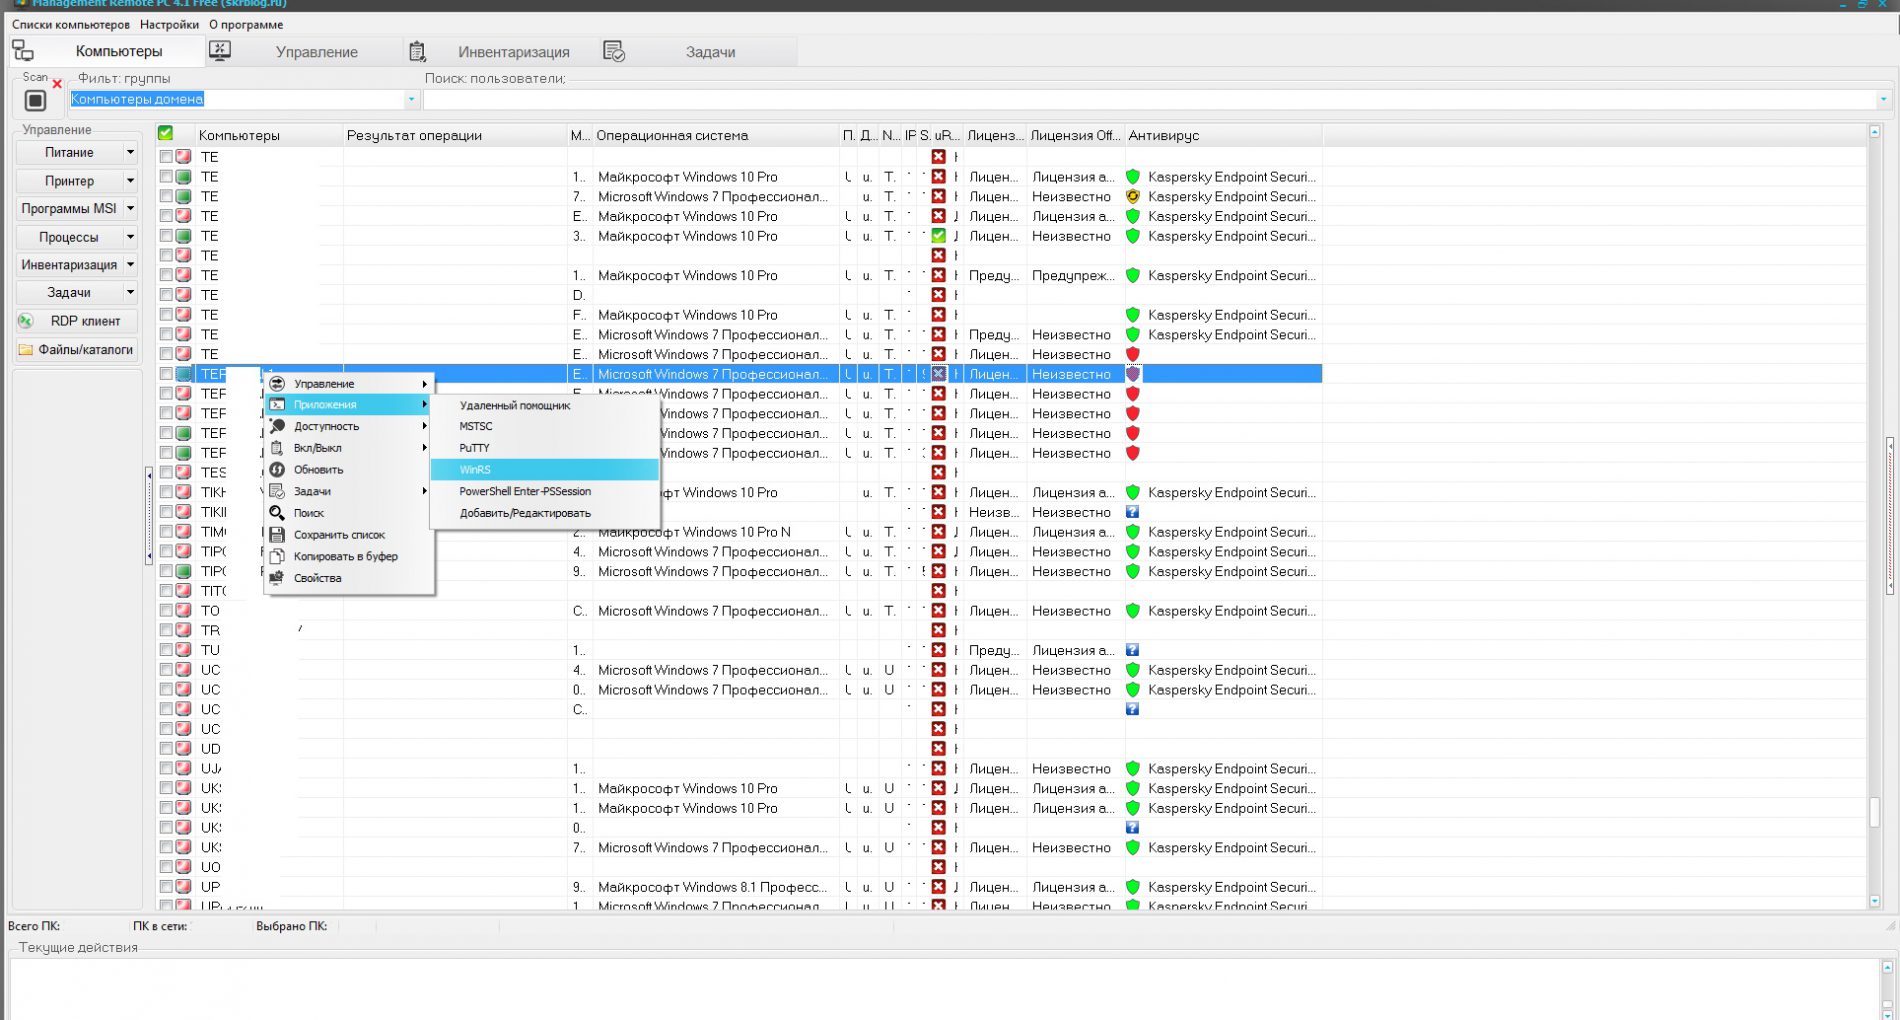Click the user search input field
This screenshot has height=1020, width=1900.
1150,100
